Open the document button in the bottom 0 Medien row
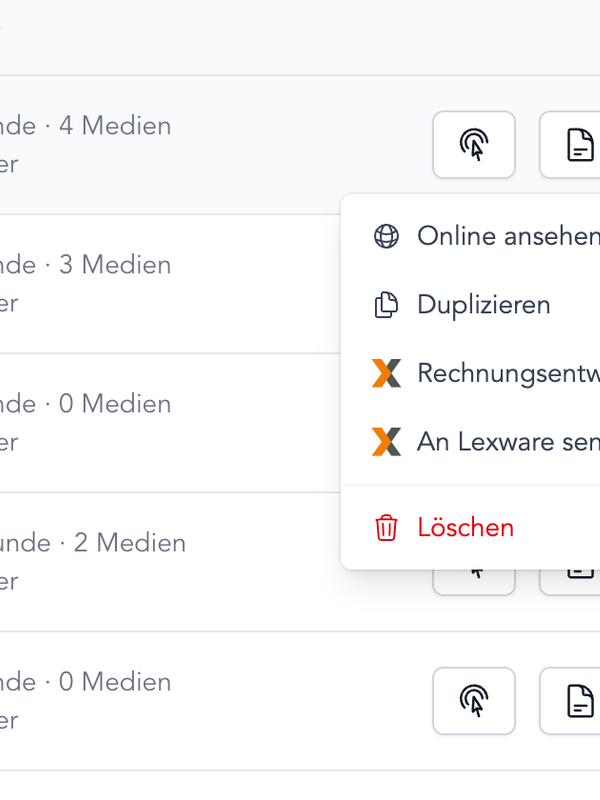 [x=570, y=701]
